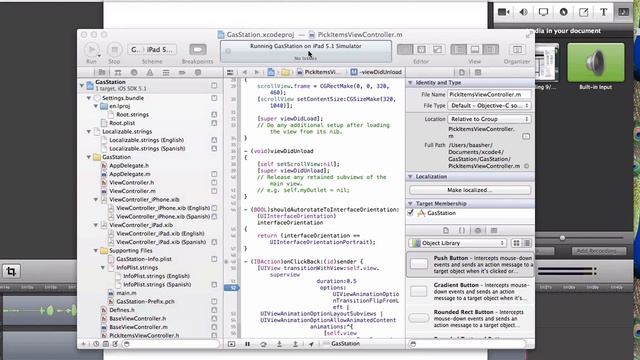
Task: Open the related files jump bar menu
Action: point(230,72)
